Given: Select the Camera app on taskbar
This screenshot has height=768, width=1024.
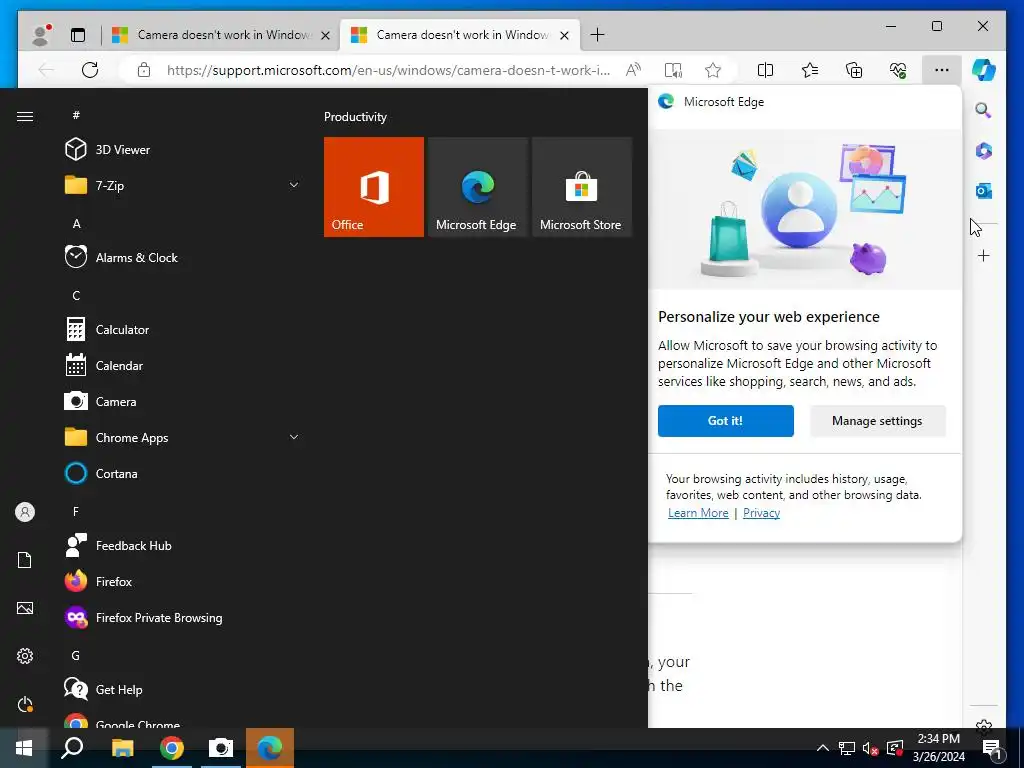Looking at the screenshot, I should (221, 748).
